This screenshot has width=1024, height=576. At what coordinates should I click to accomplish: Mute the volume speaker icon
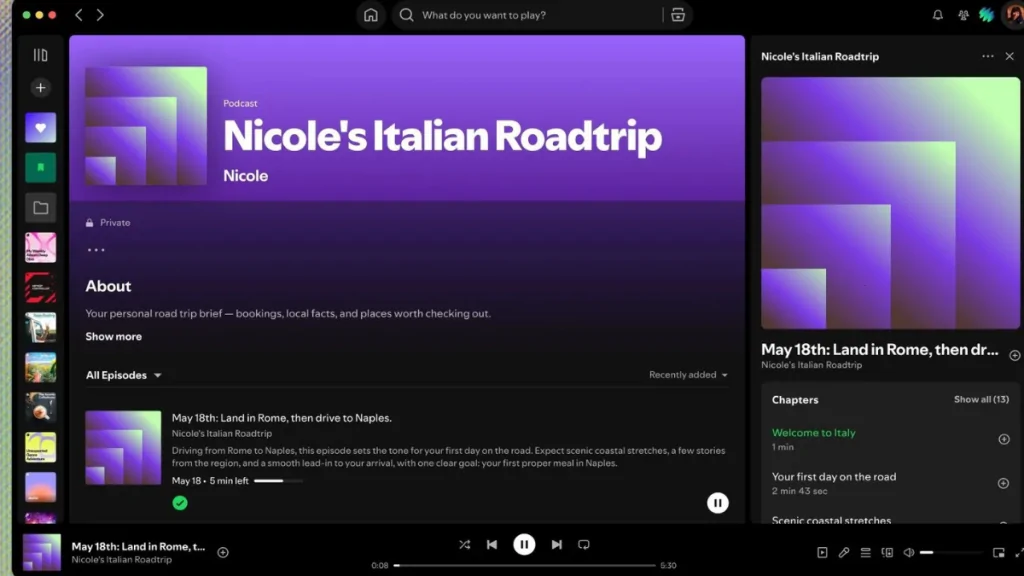pos(908,552)
